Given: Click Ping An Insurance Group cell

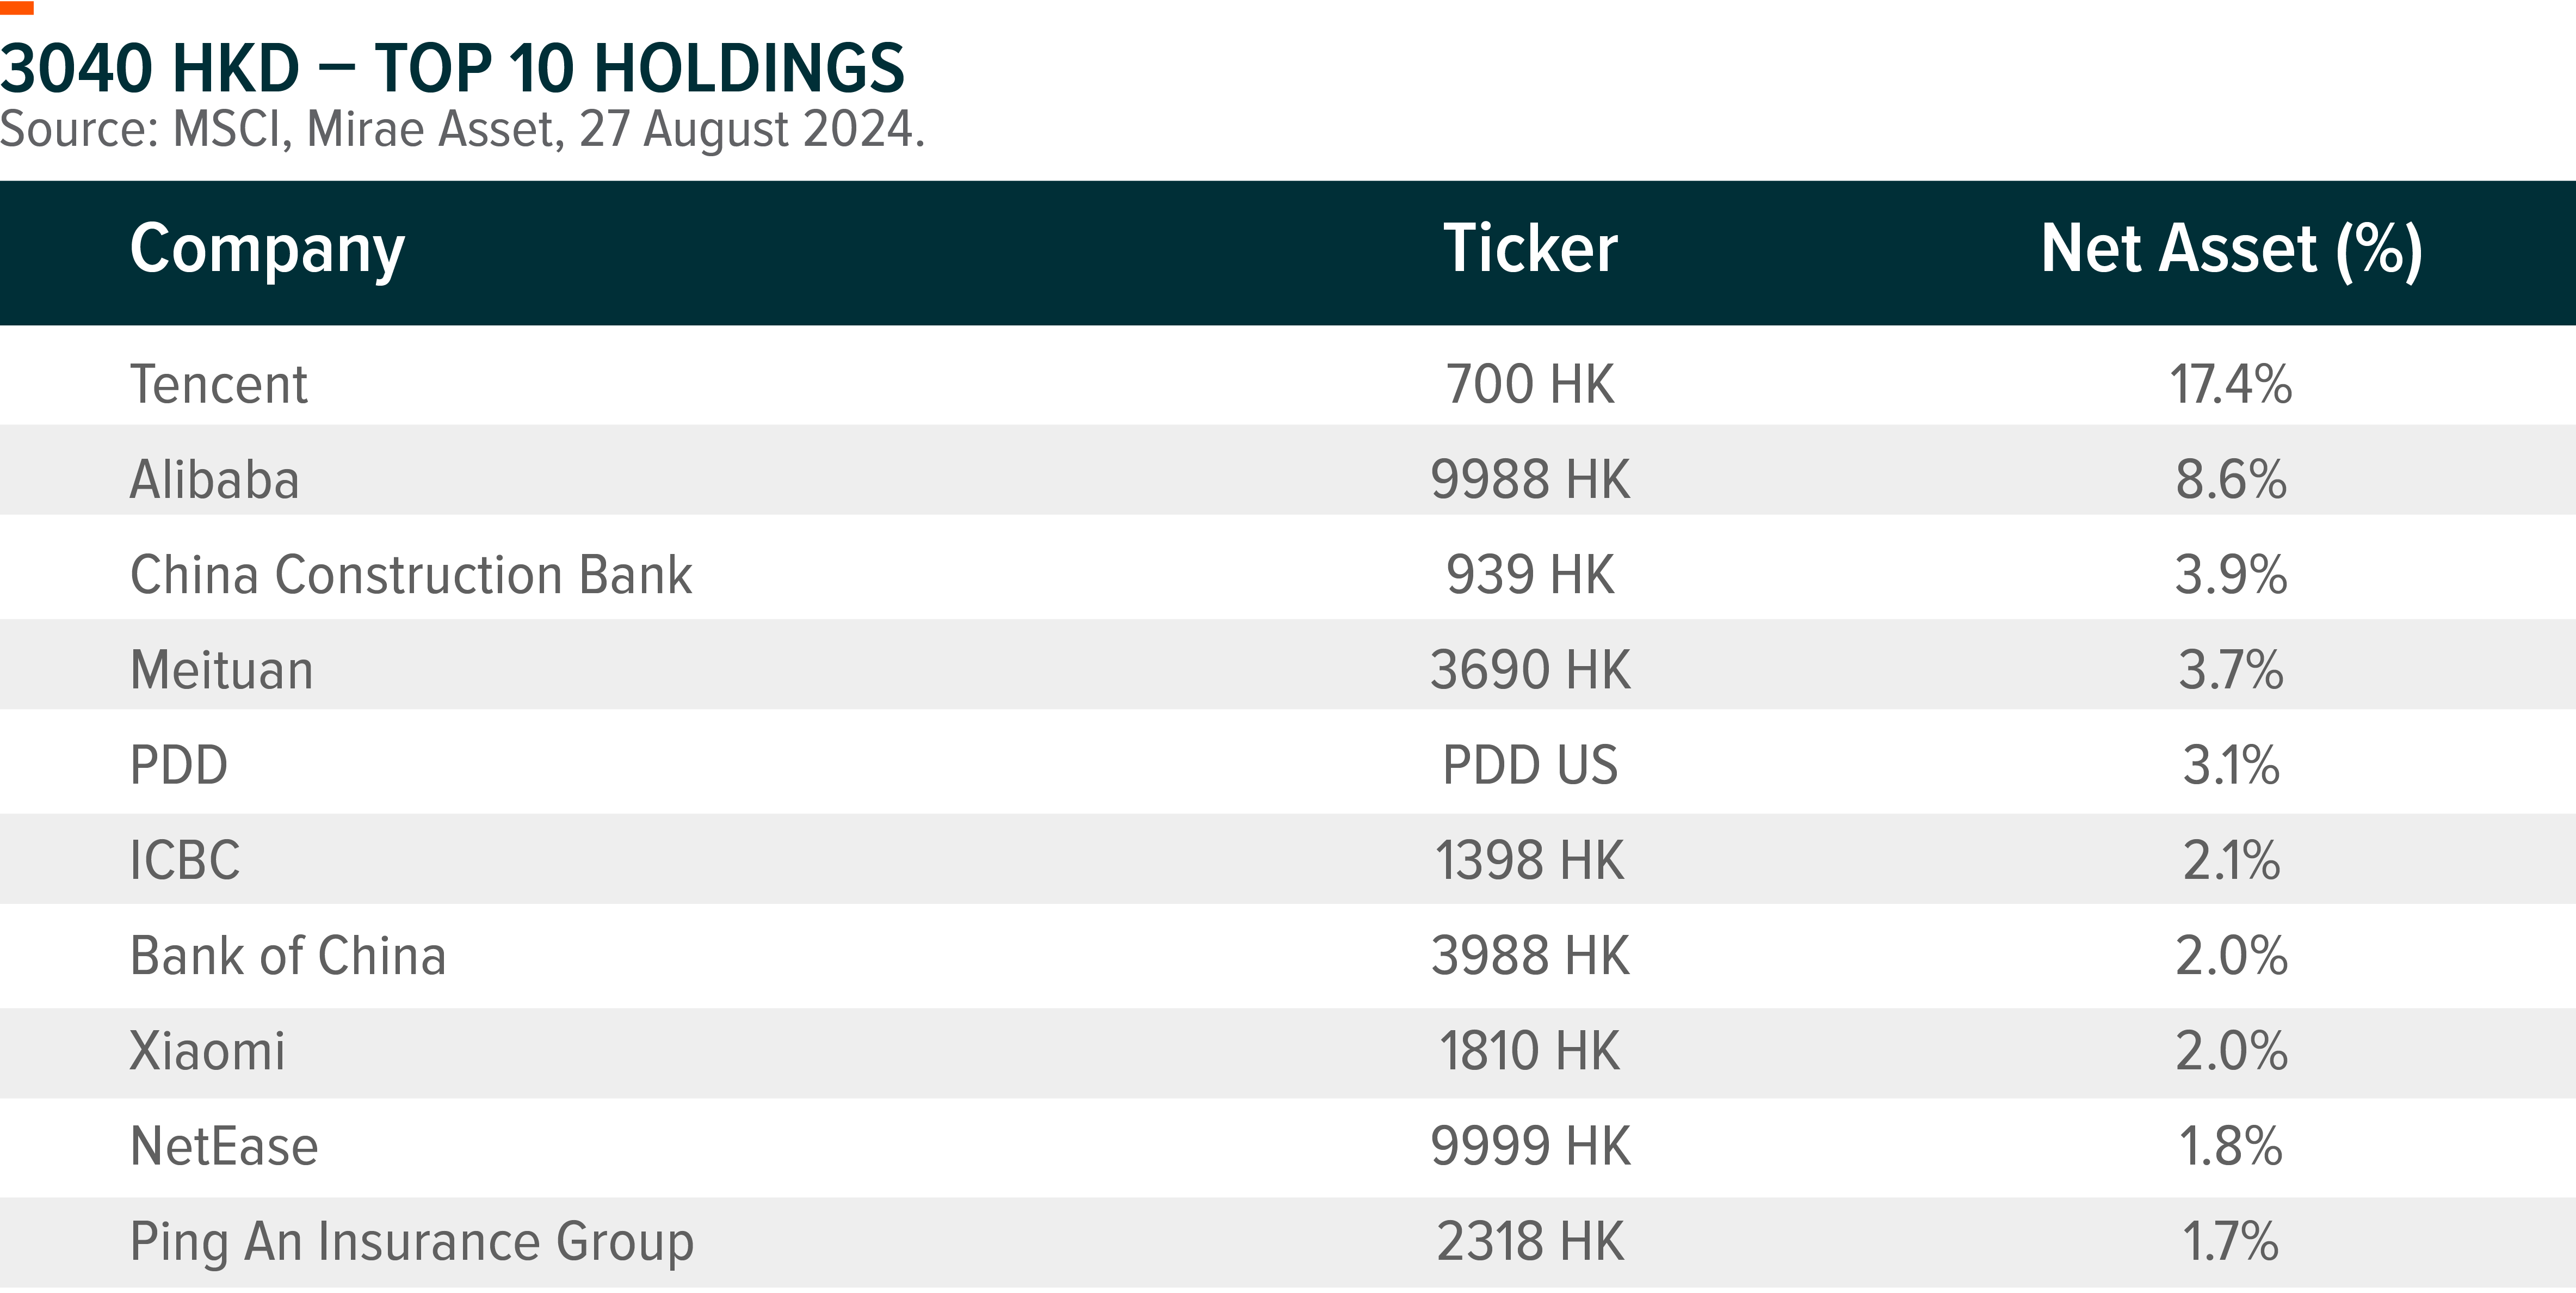Looking at the screenshot, I should point(412,1242).
